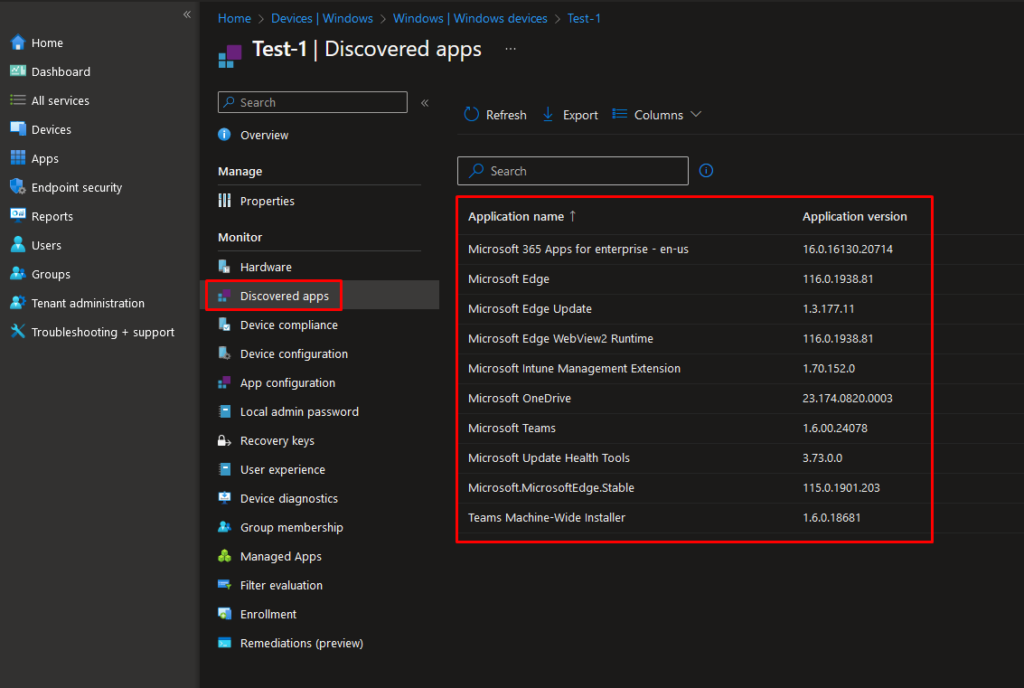Collapse the left portal sidebar chevron
This screenshot has width=1024, height=688.
pyautogui.click(x=187, y=14)
